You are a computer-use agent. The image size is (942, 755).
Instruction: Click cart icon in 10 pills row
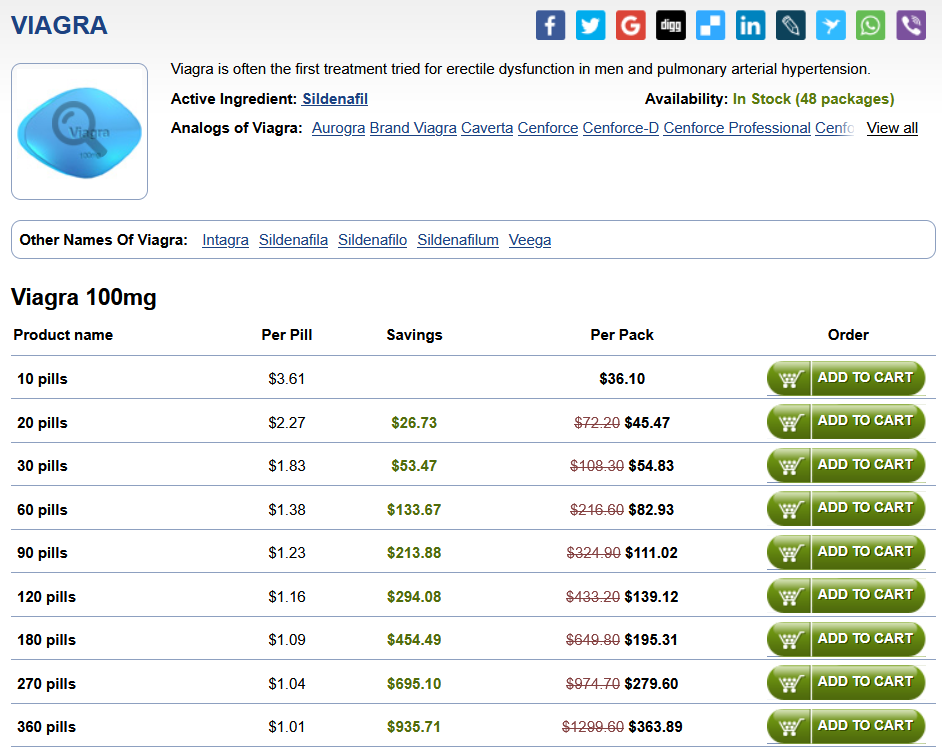coord(789,378)
